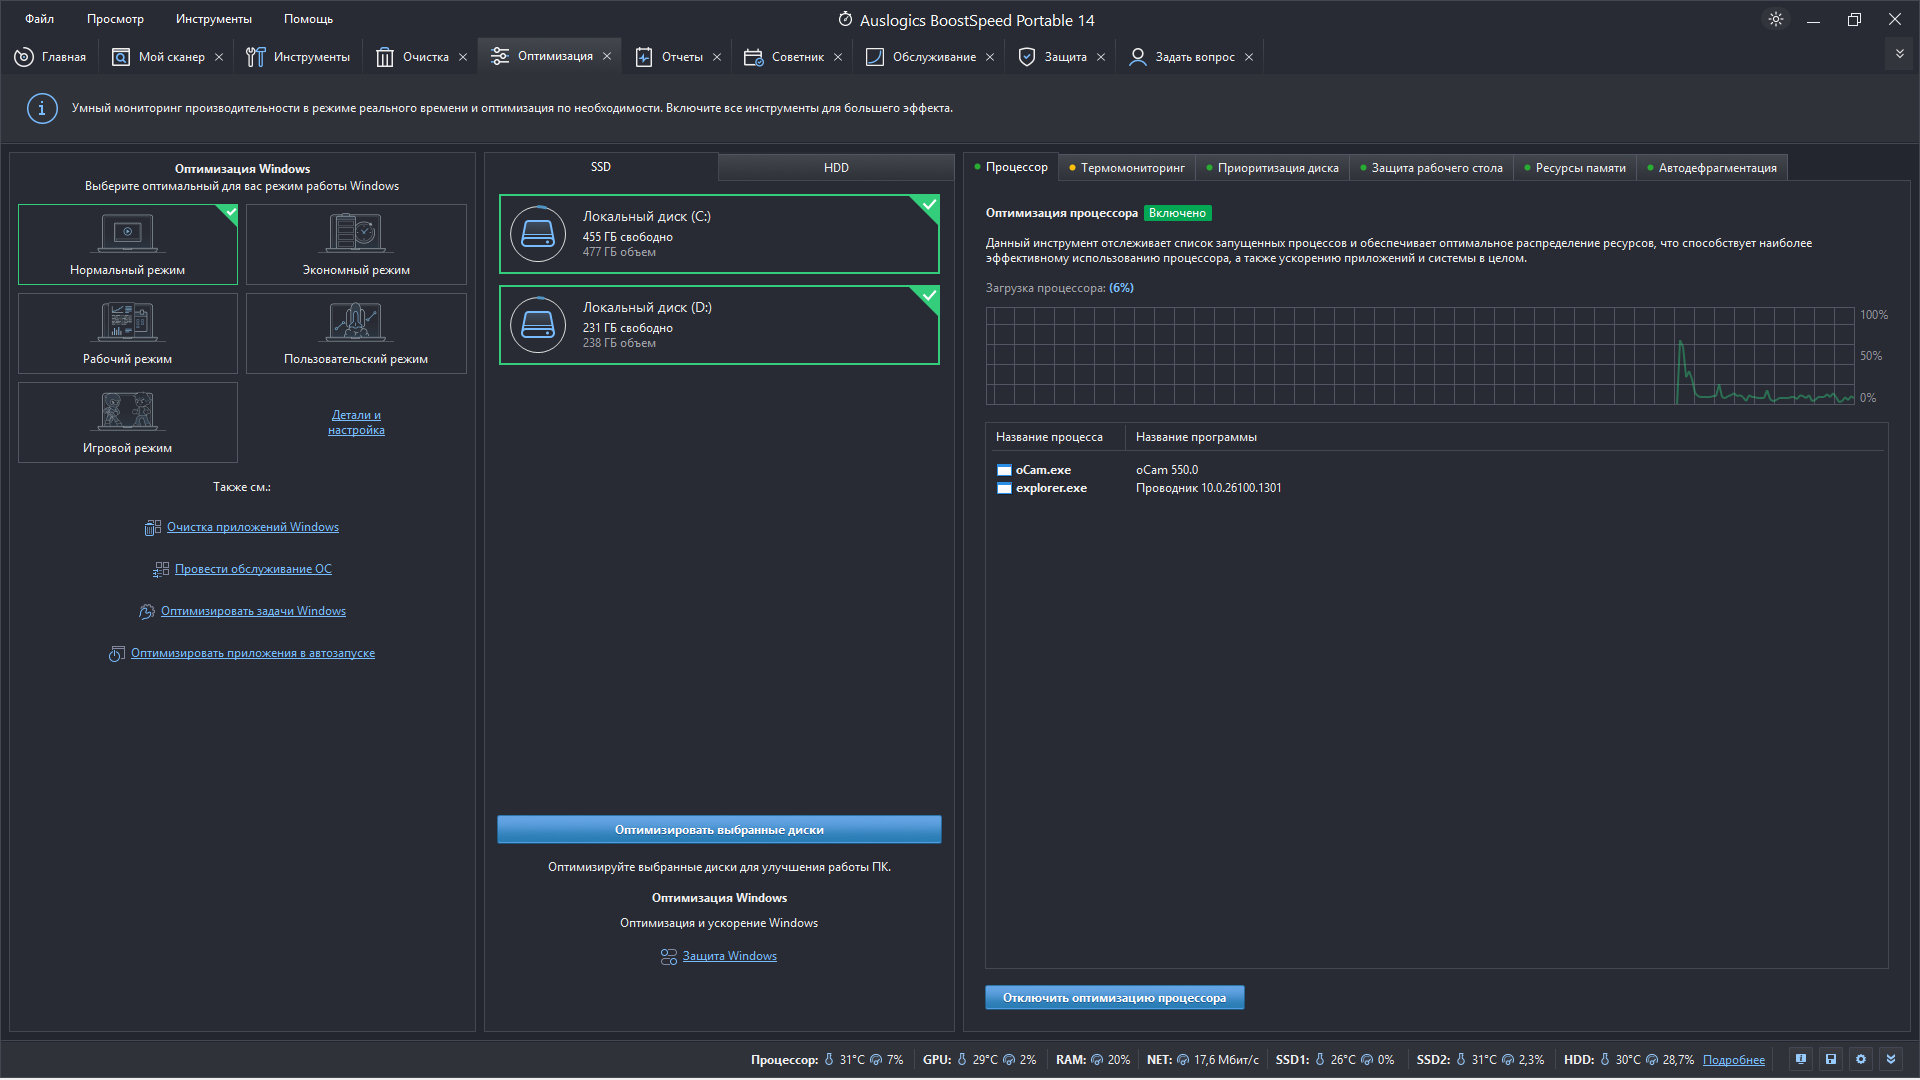Click the Включено status badge
Image resolution: width=1920 pixels, height=1080 pixels.
pos(1177,213)
